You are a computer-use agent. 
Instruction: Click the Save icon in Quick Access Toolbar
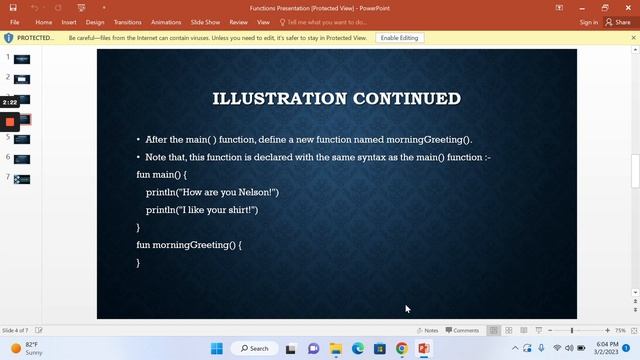[13, 8]
